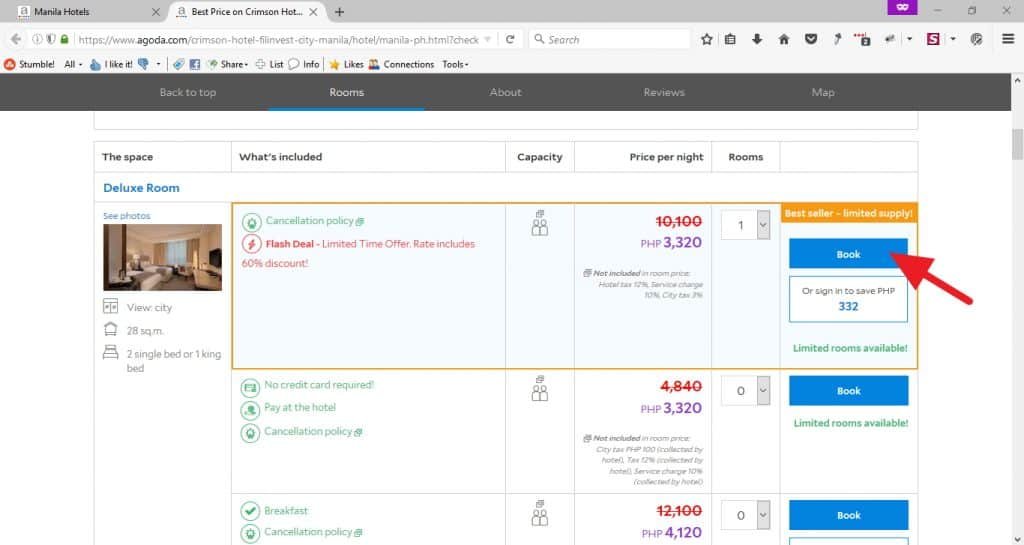Book the Pay at the hotel rate

[848, 390]
